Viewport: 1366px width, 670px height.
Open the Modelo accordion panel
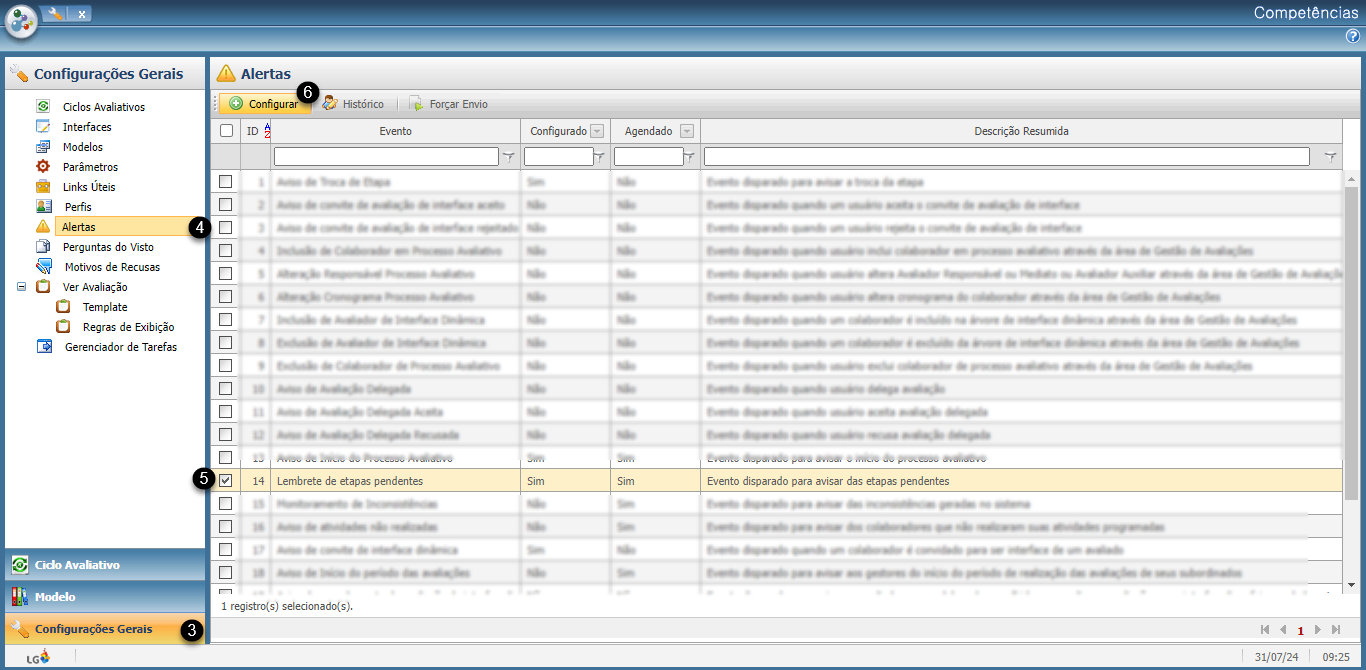105,597
